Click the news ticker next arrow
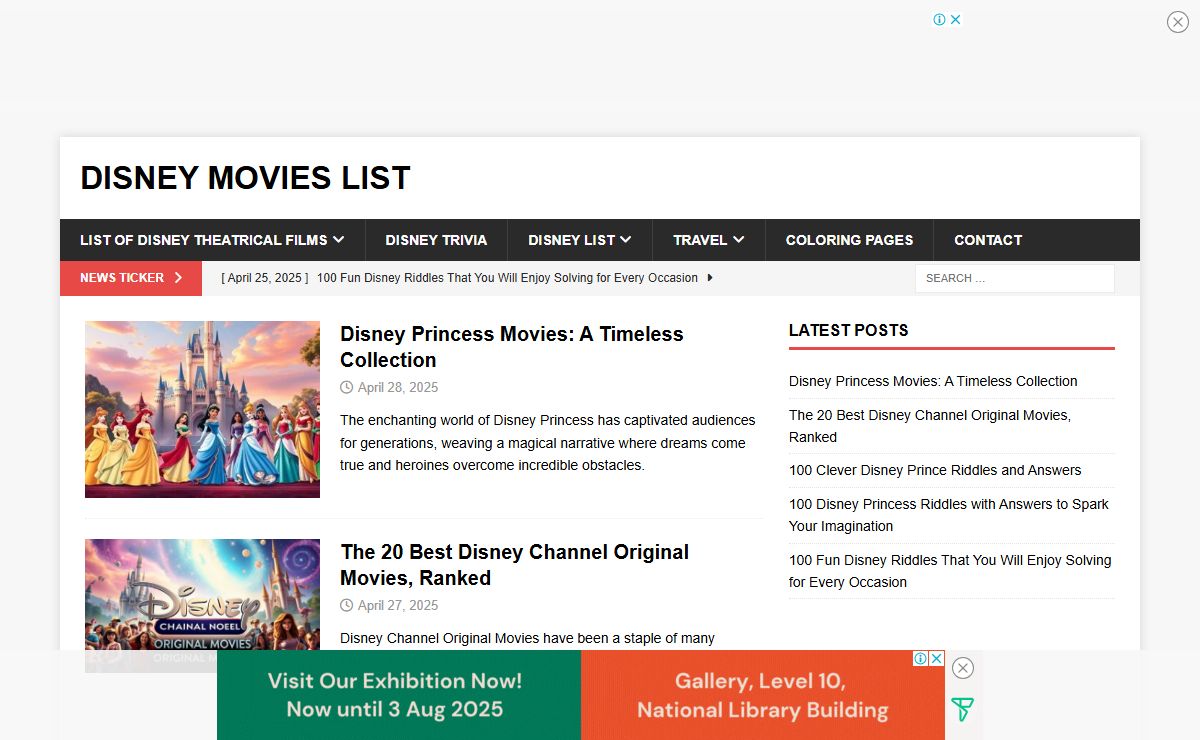 pyautogui.click(x=710, y=278)
